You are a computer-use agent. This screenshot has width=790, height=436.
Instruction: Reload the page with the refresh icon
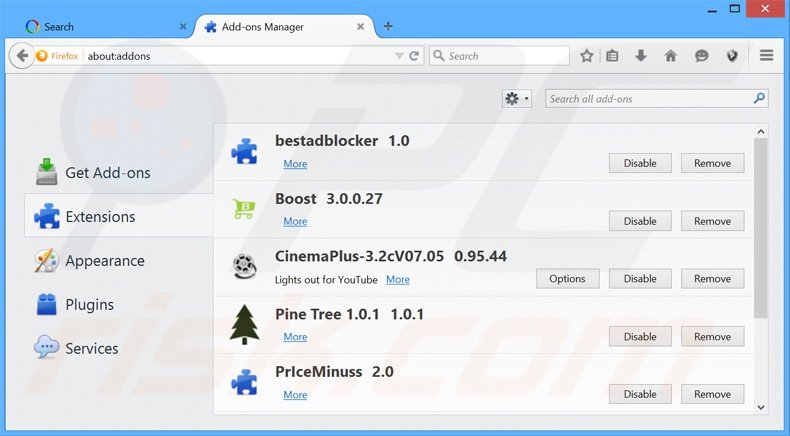[414, 56]
